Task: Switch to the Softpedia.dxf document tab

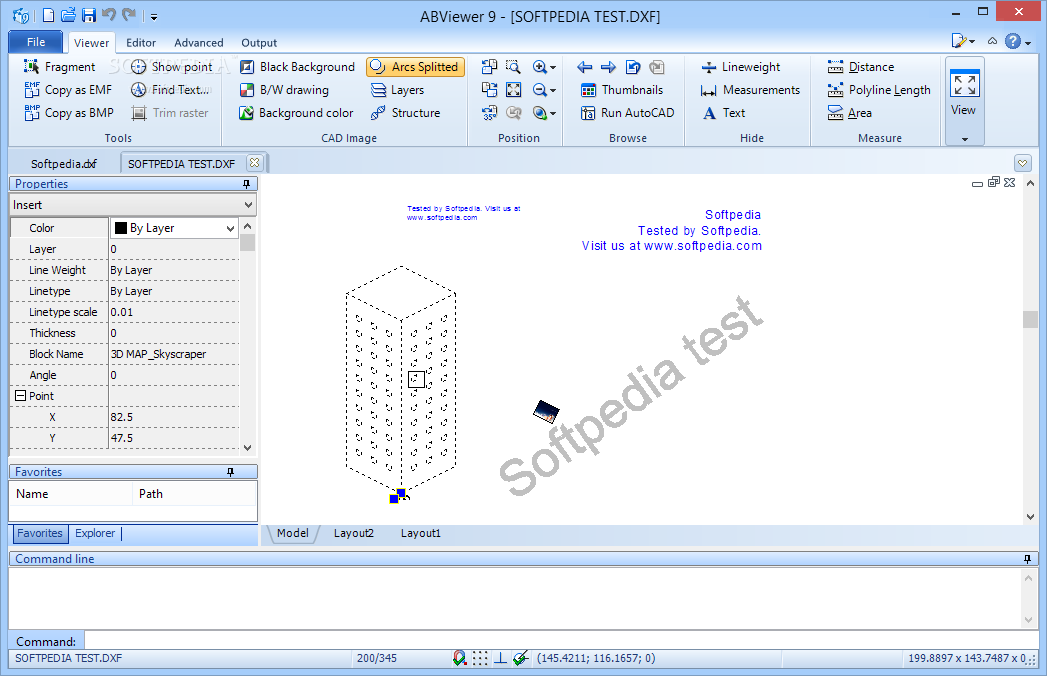Action: click(63, 164)
